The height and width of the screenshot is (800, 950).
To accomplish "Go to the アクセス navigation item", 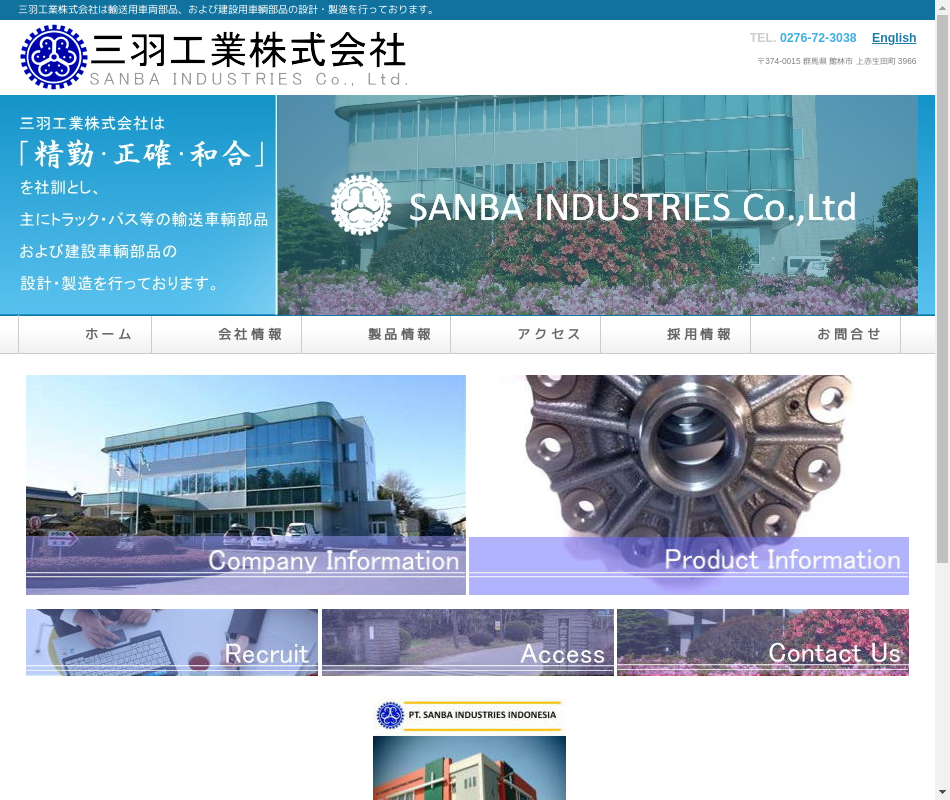I will click(x=549, y=335).
